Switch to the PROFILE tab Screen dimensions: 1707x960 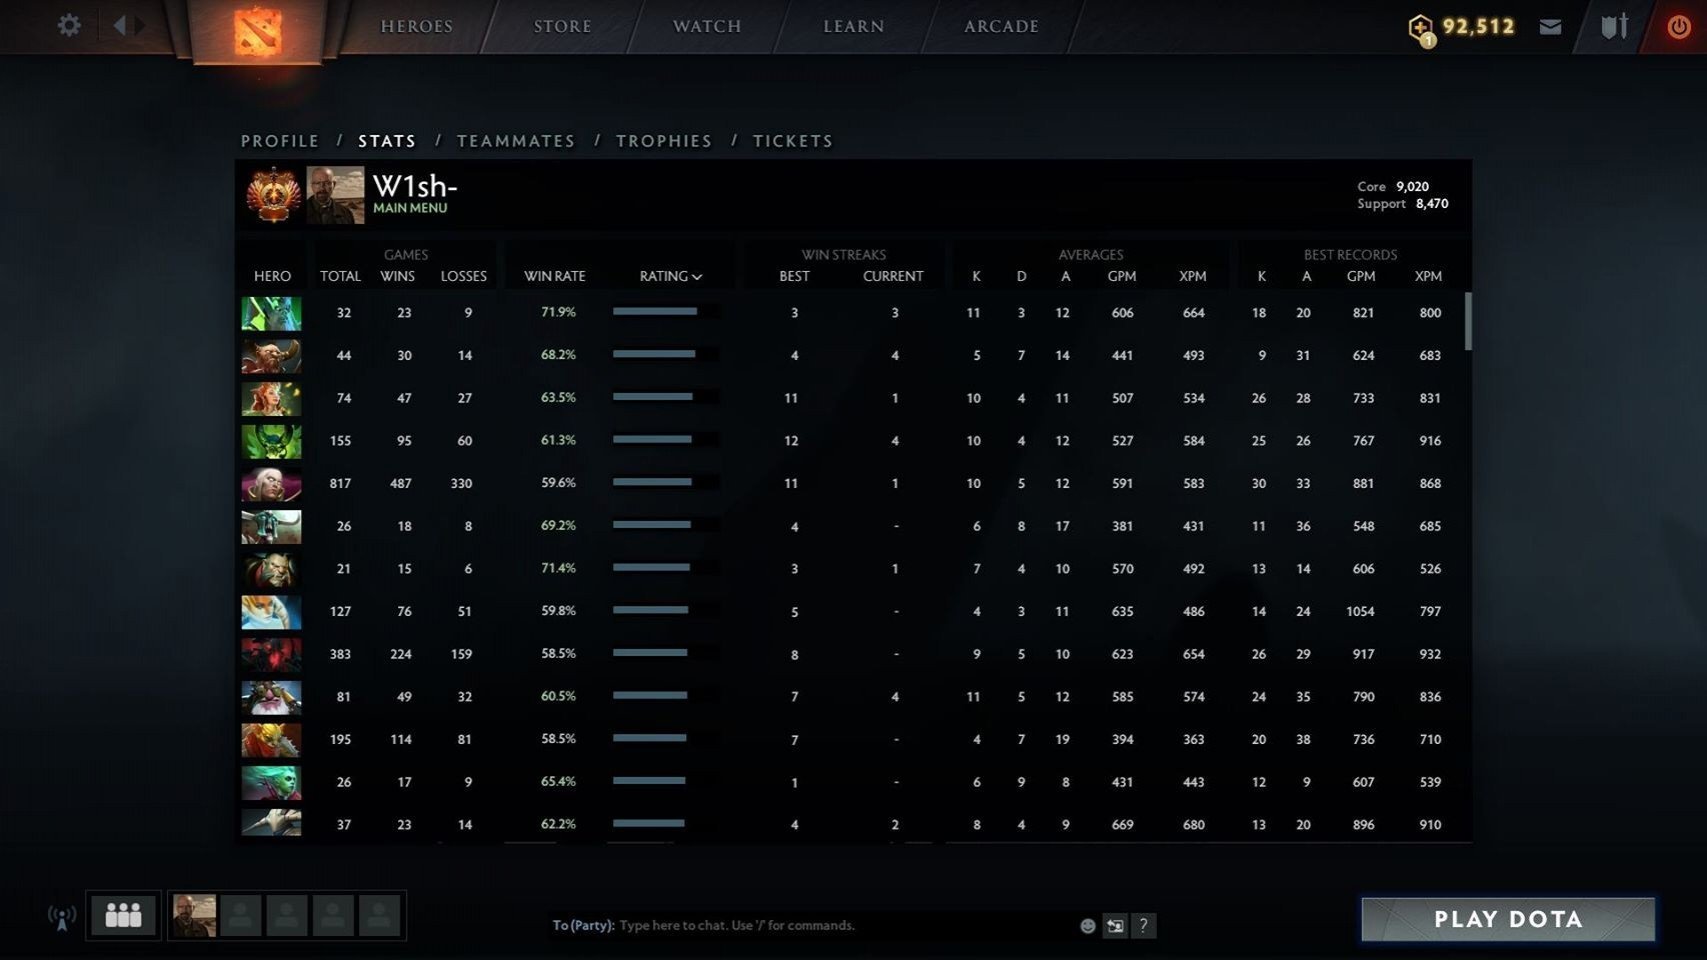point(280,141)
